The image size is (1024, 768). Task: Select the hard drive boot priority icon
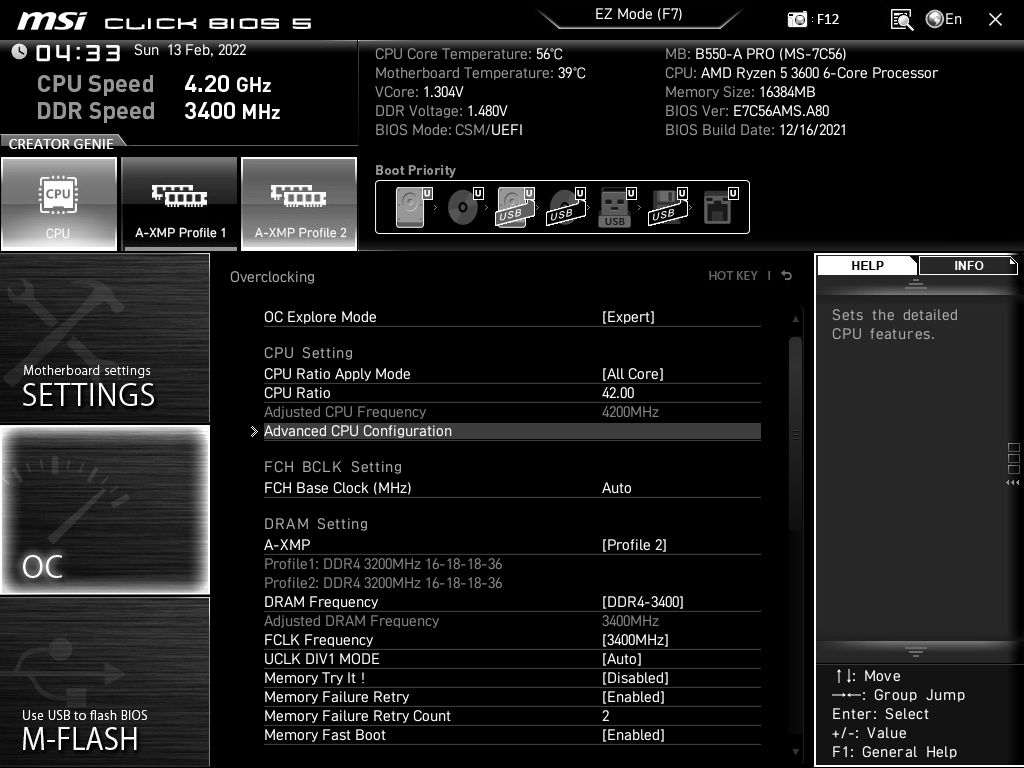411,208
